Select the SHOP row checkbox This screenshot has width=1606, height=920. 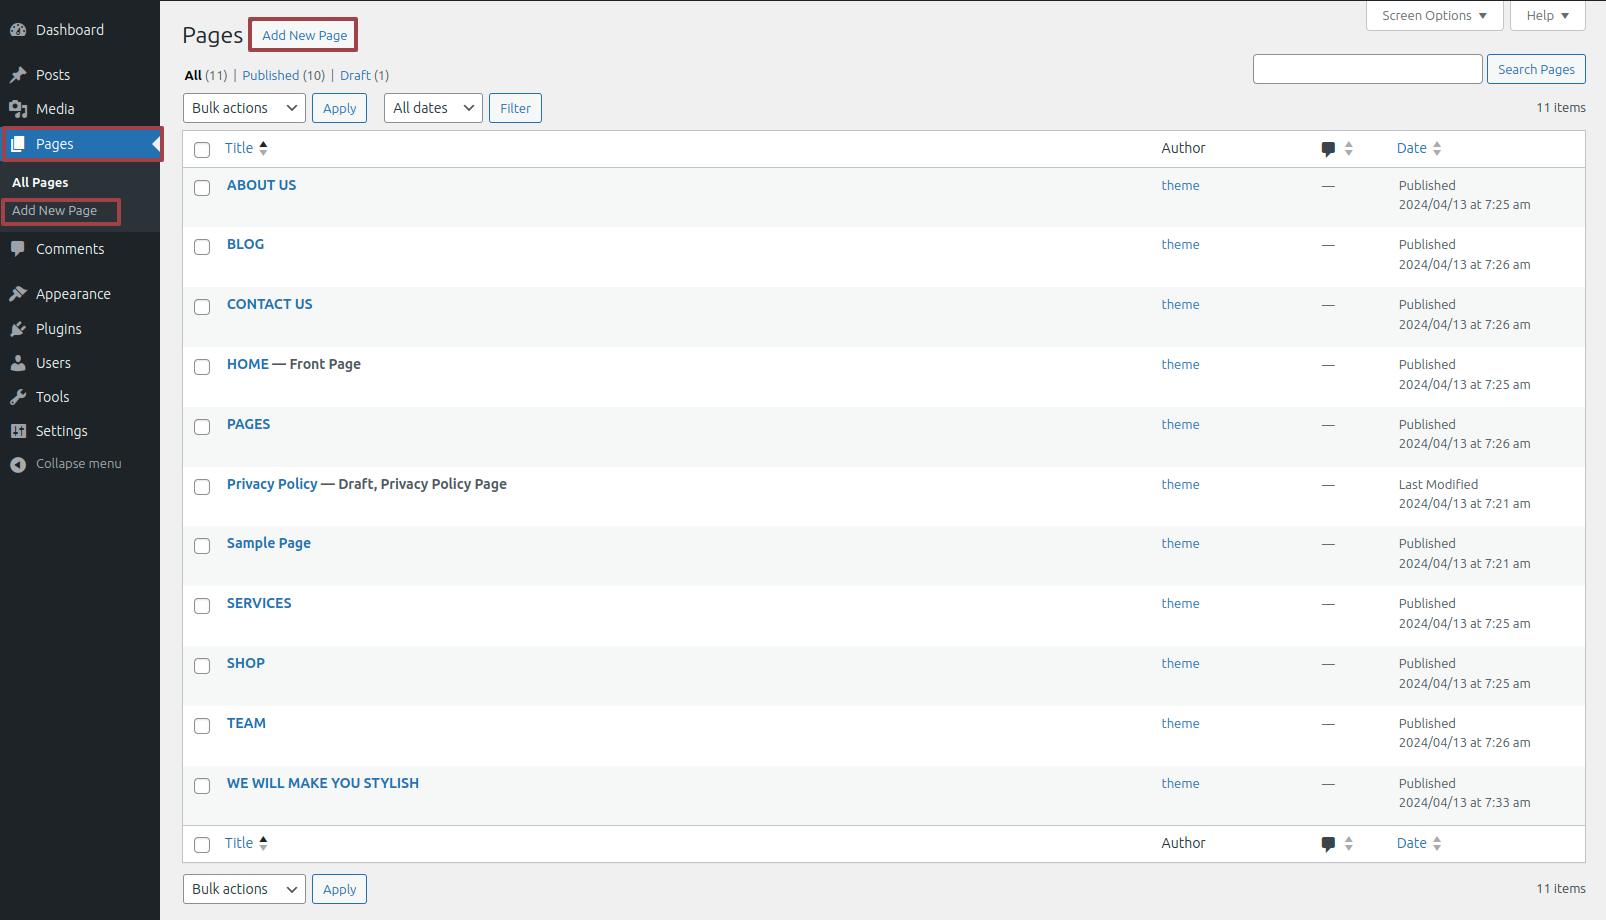(202, 666)
